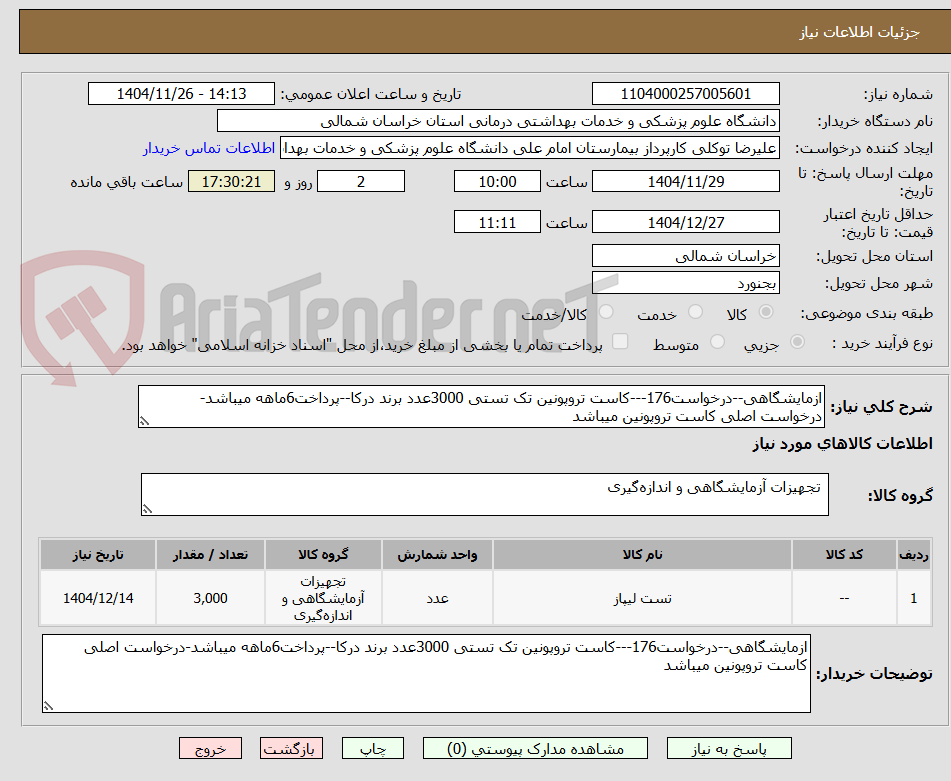
Task: Click the کد کالا column header
Action: tap(844, 555)
